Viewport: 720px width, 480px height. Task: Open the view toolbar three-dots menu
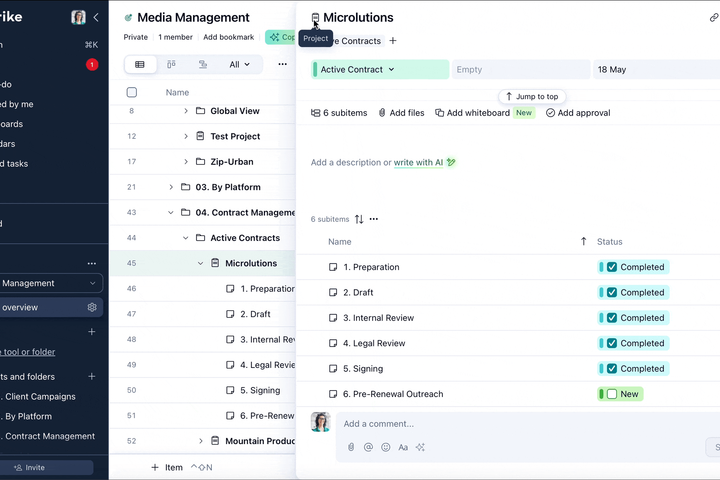point(282,64)
